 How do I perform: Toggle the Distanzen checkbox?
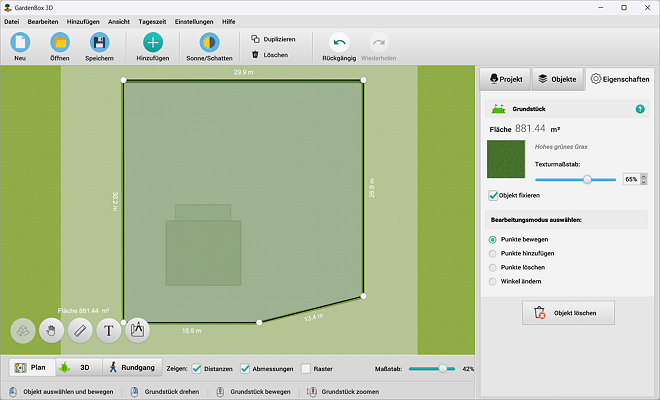(x=197, y=369)
